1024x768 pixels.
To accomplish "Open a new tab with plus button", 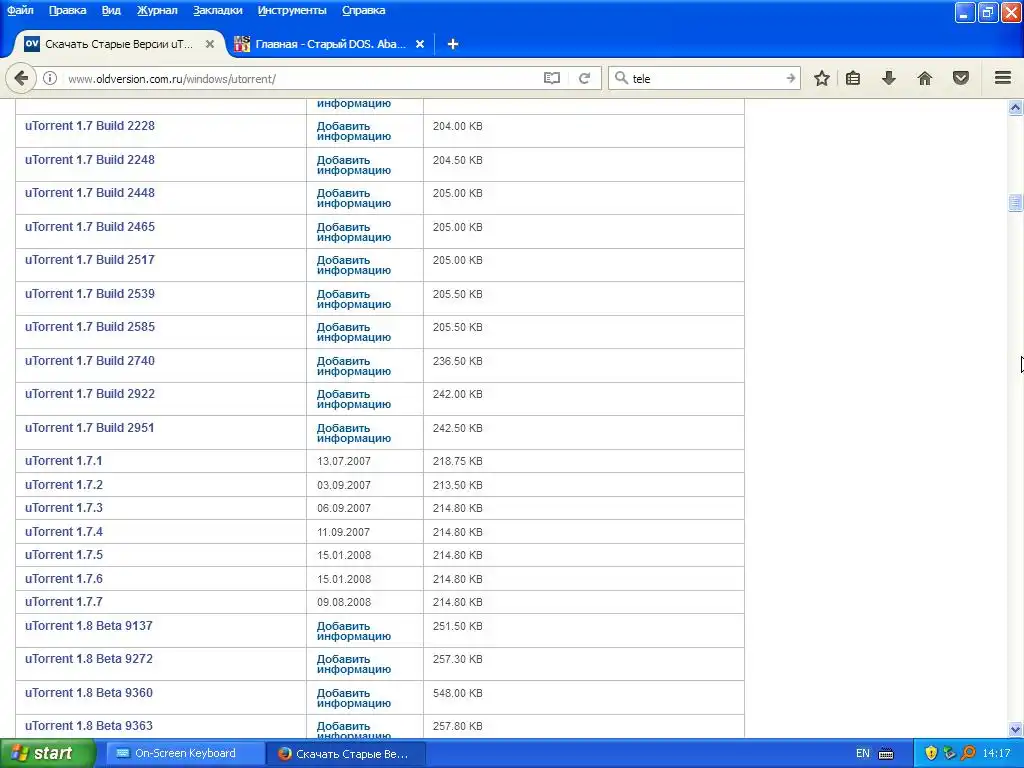I will 453,44.
